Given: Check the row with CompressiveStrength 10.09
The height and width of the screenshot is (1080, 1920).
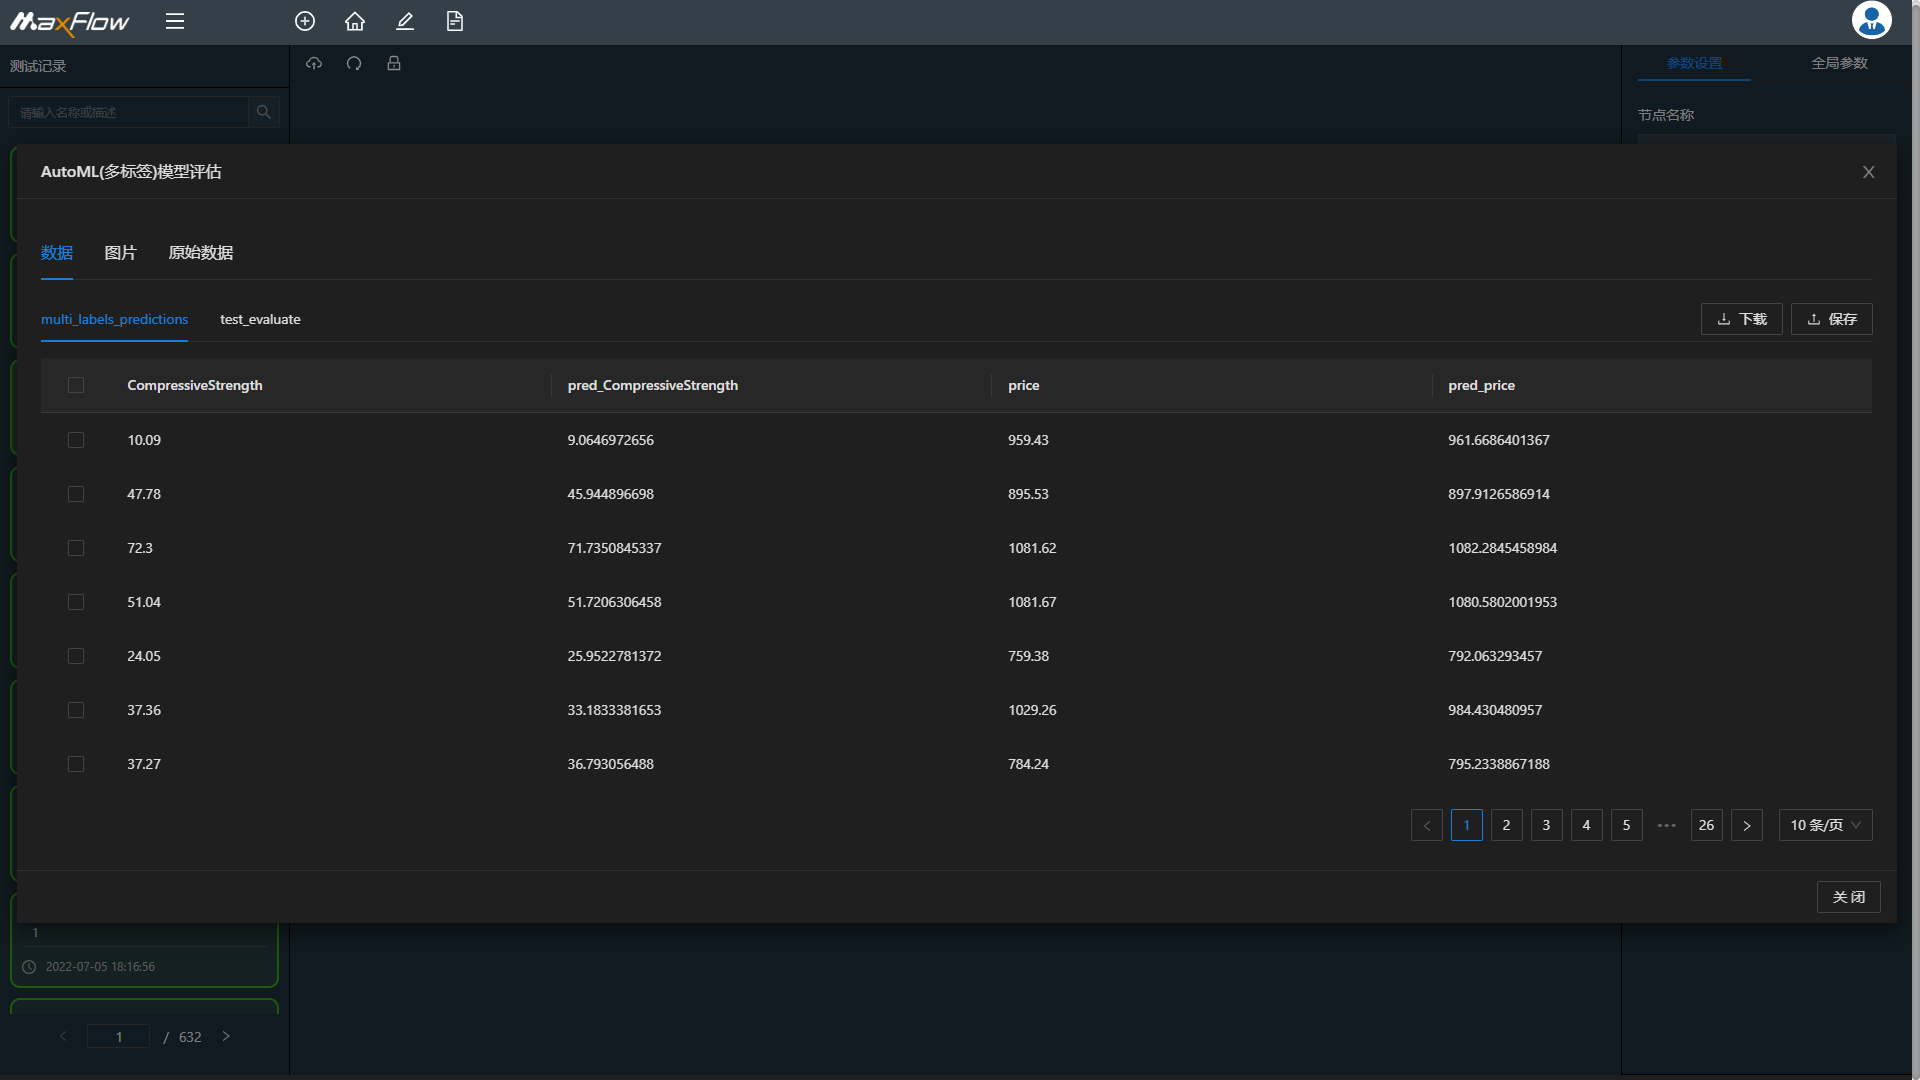Looking at the screenshot, I should coord(76,440).
